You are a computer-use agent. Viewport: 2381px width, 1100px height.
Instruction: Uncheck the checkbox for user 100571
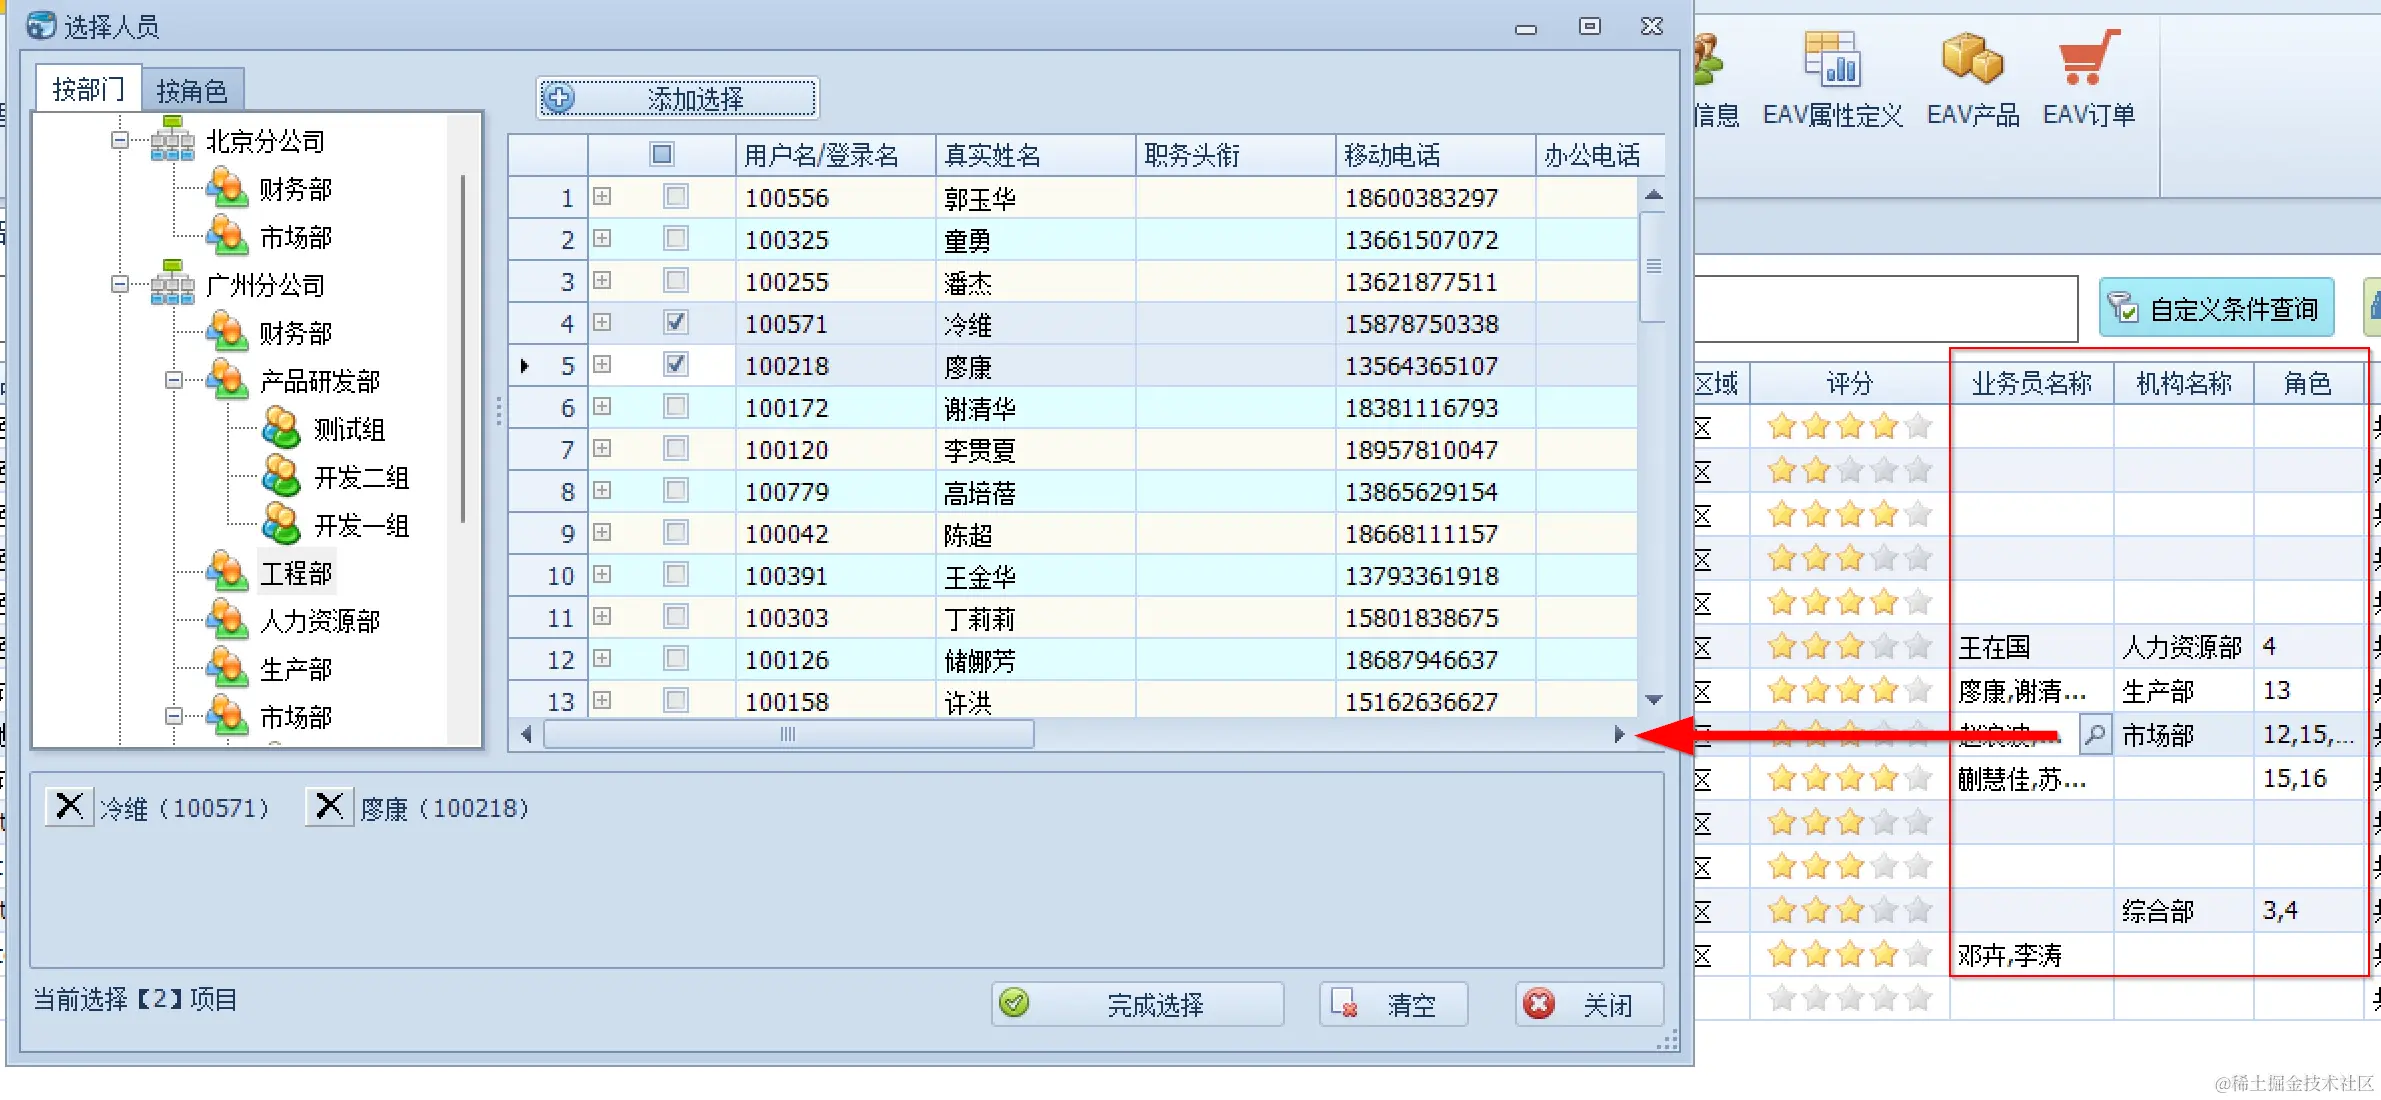pyautogui.click(x=676, y=323)
